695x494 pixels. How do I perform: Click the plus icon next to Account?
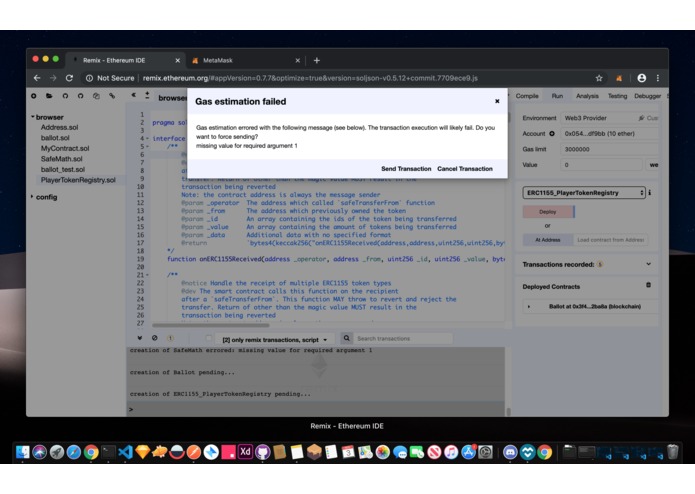(x=552, y=133)
